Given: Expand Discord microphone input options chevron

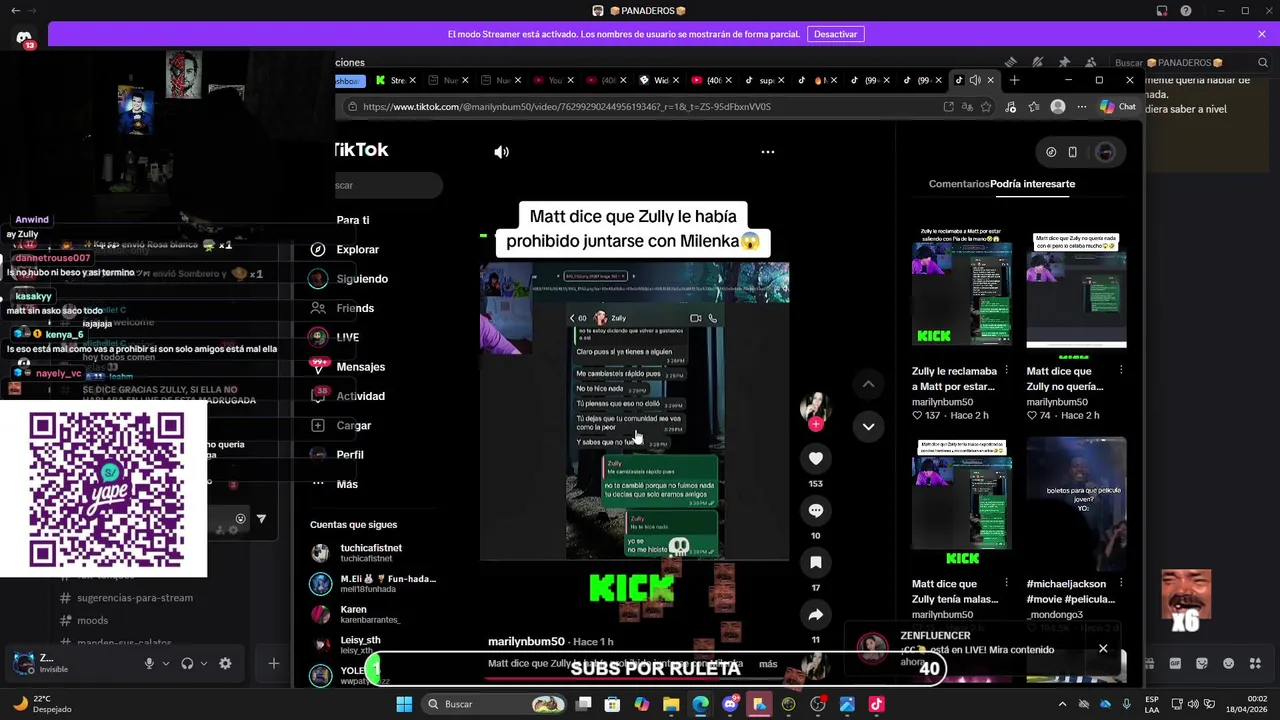Looking at the screenshot, I should click(166, 663).
